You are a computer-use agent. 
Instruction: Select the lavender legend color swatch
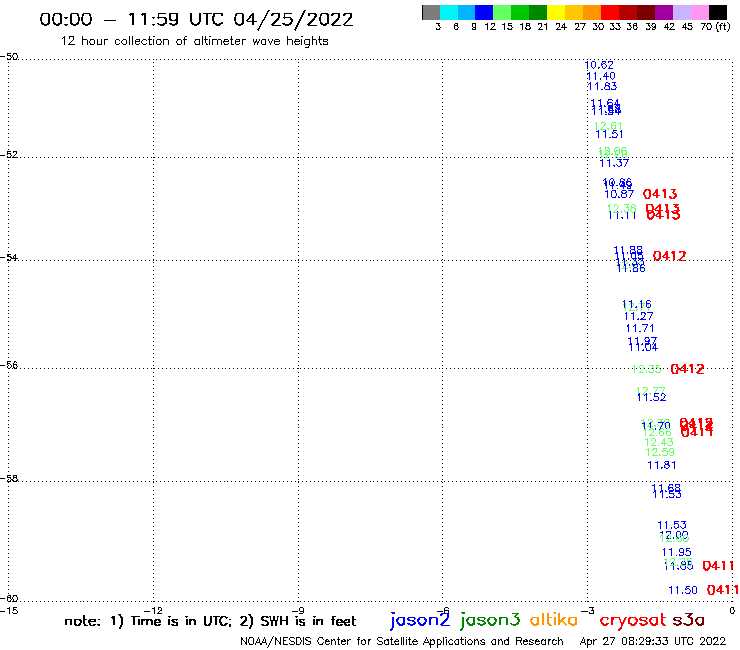[681, 12]
